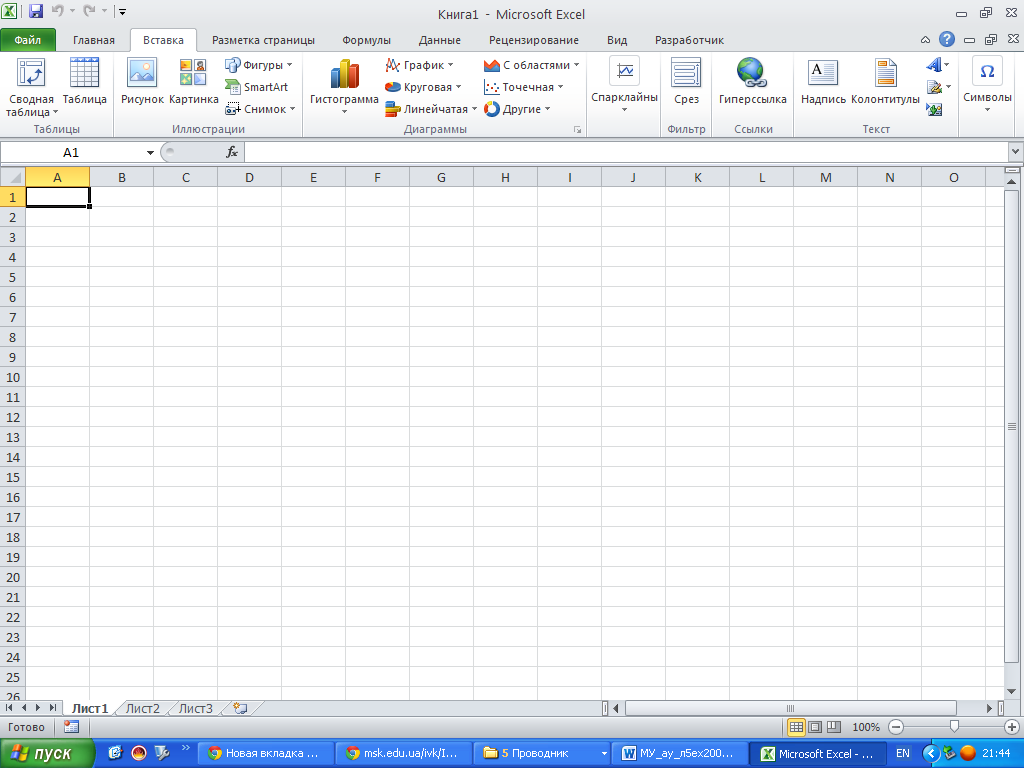Save the workbook from quick access toolbar
Screen dimensions: 1024x768
[x=35, y=11]
